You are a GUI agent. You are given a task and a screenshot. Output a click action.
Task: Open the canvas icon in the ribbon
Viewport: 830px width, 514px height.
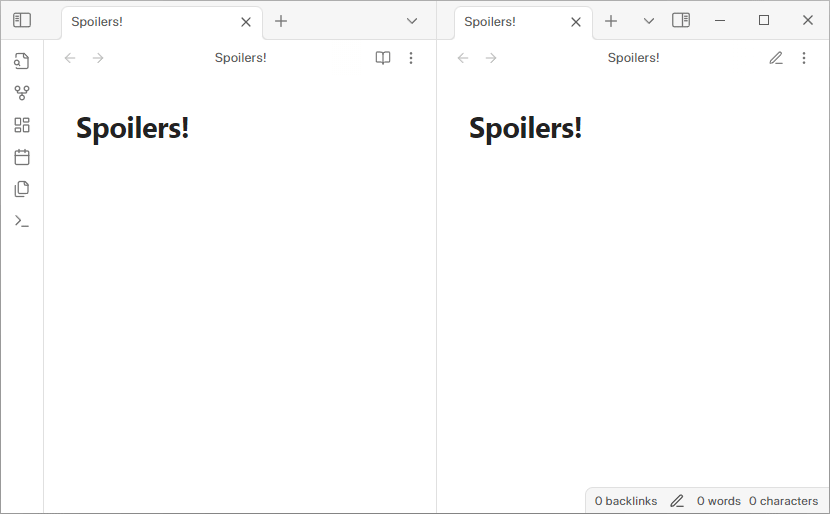pyautogui.click(x=22, y=125)
